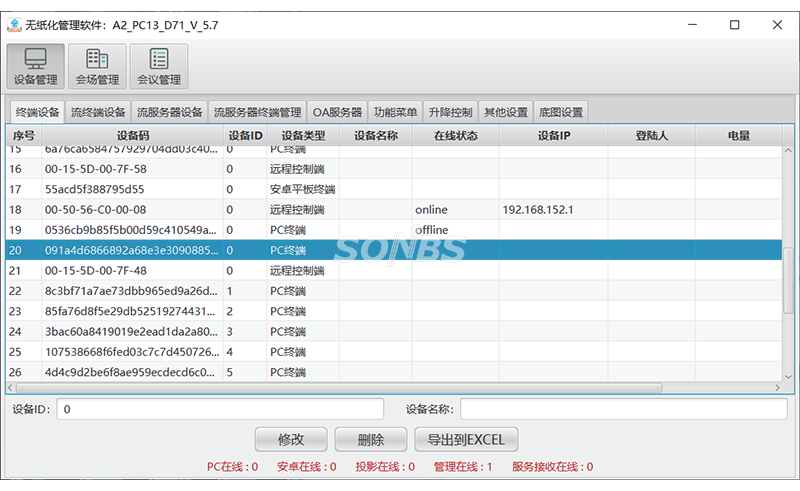This screenshot has height=491, width=800.
Task: Click the 删除 button
Action: (x=370, y=439)
